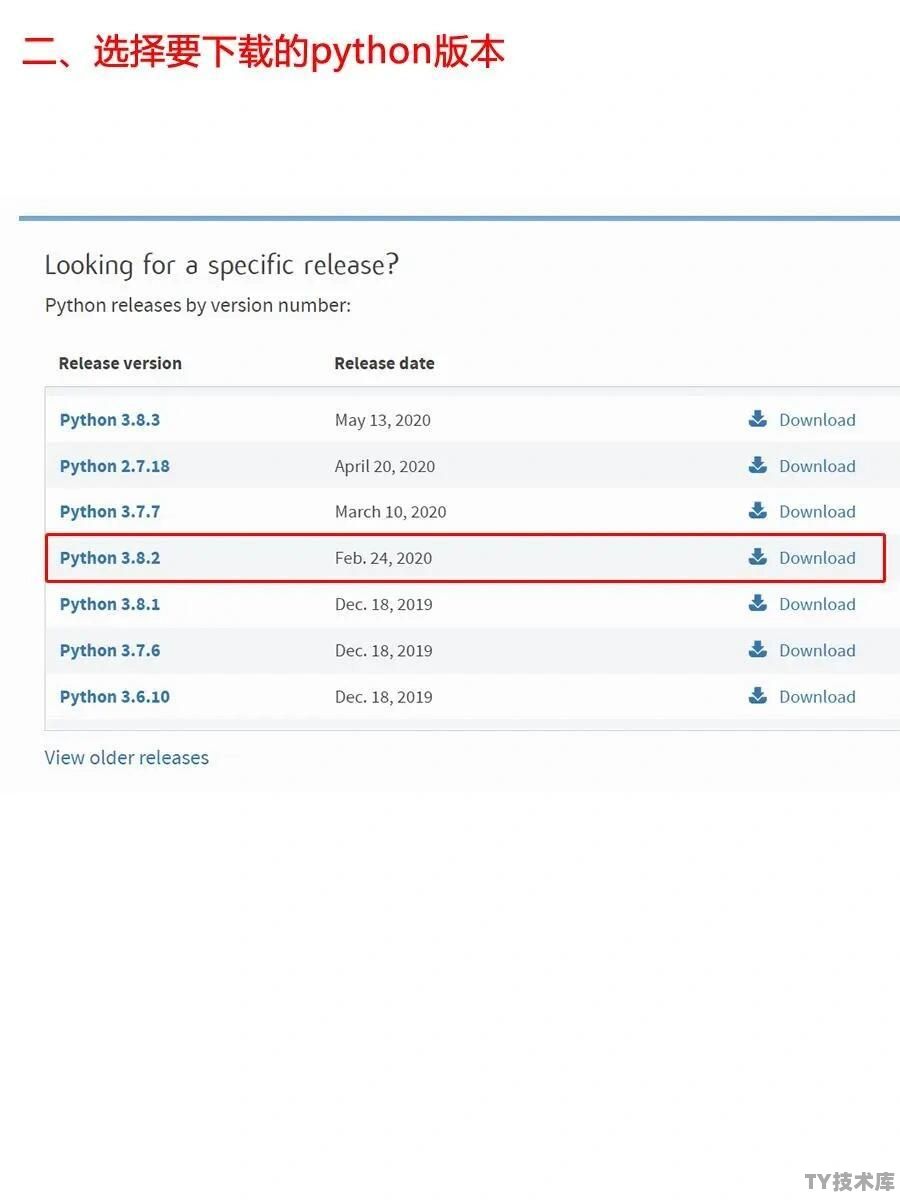Click download icon for Python 3.8.1

click(758, 603)
